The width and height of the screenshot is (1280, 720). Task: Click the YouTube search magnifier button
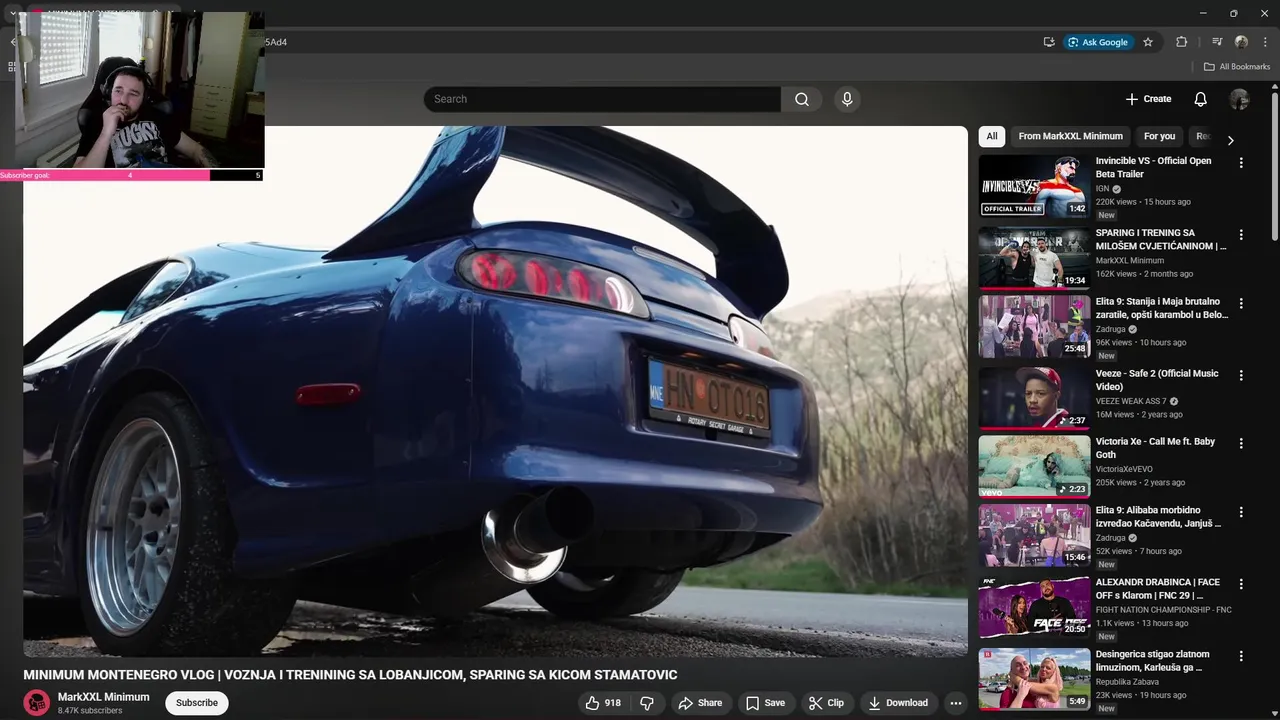click(802, 99)
